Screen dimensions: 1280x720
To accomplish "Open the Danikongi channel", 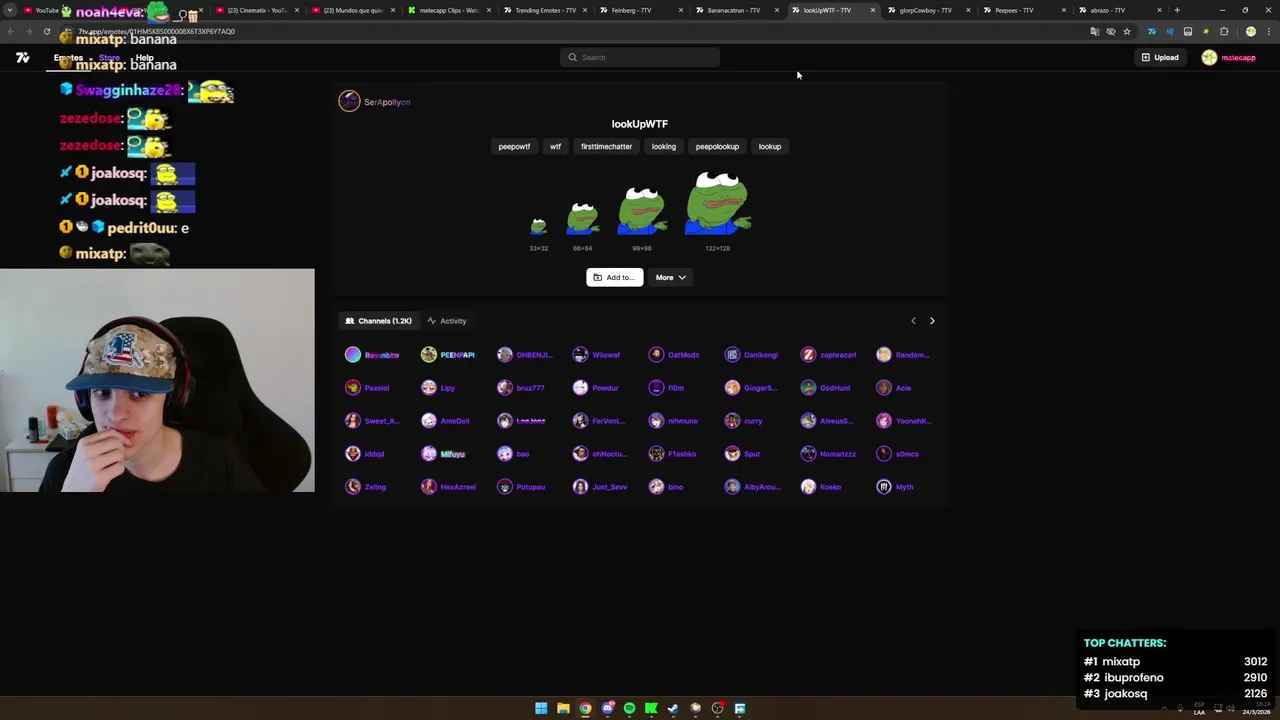I will tap(751, 355).
